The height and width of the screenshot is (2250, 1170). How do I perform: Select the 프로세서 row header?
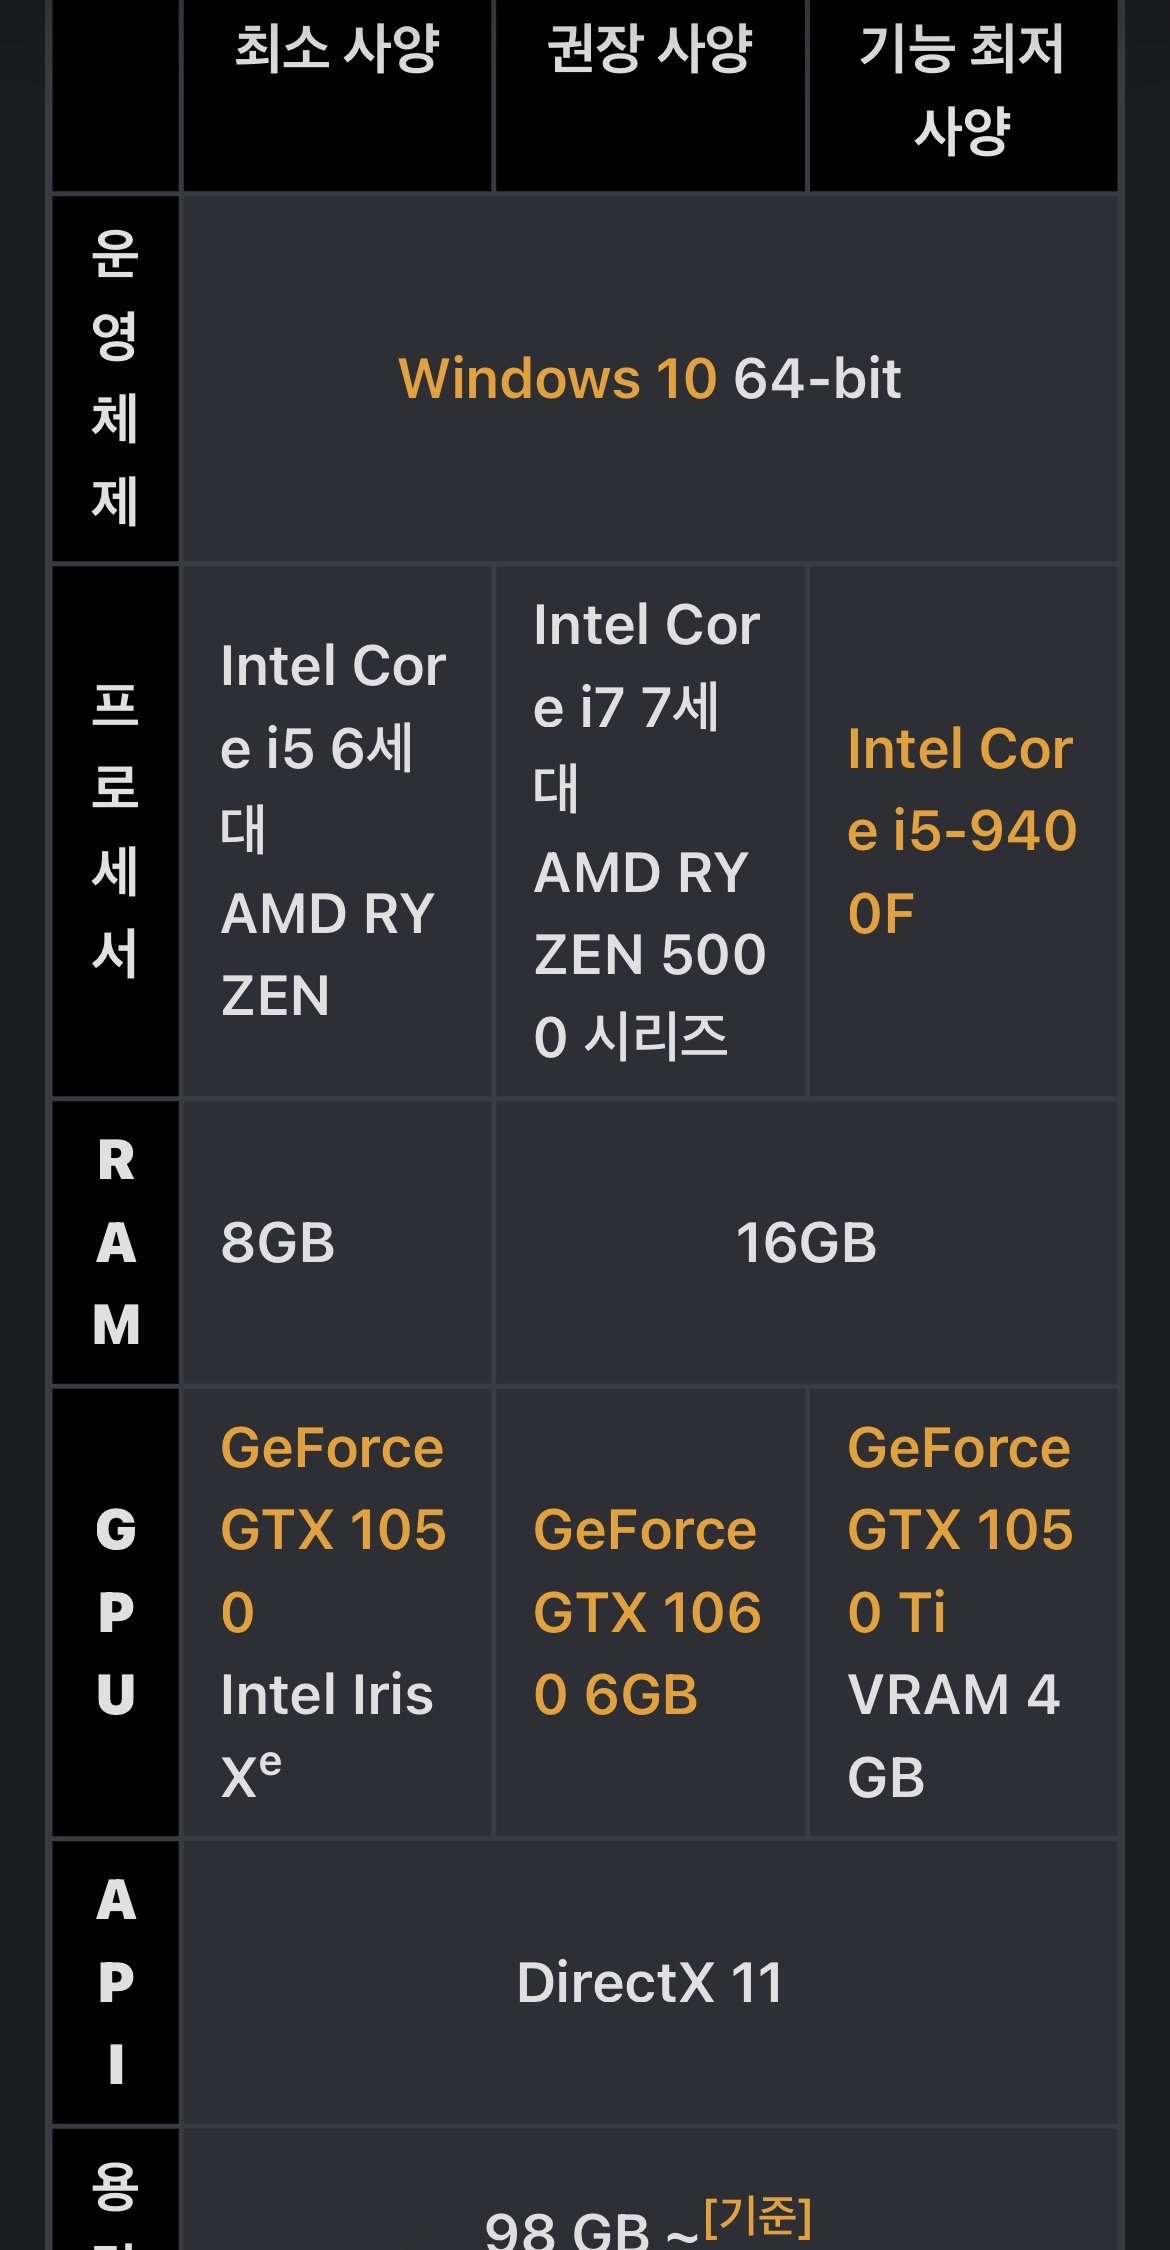click(115, 830)
